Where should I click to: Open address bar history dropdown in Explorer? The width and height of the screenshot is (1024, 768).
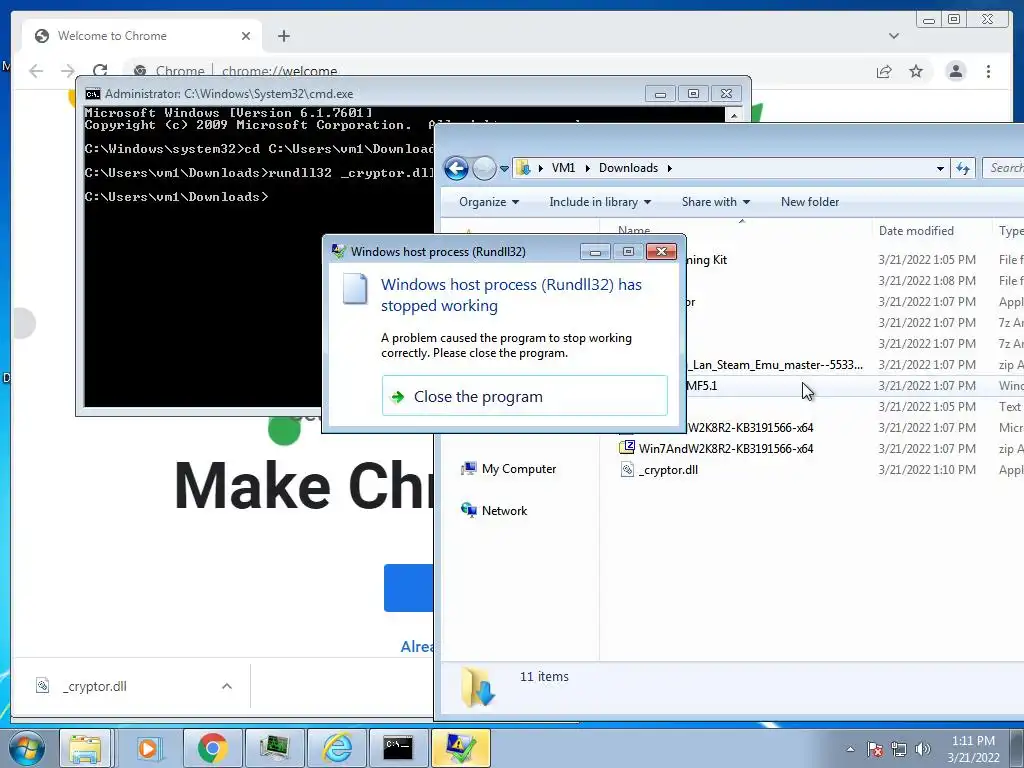point(940,168)
